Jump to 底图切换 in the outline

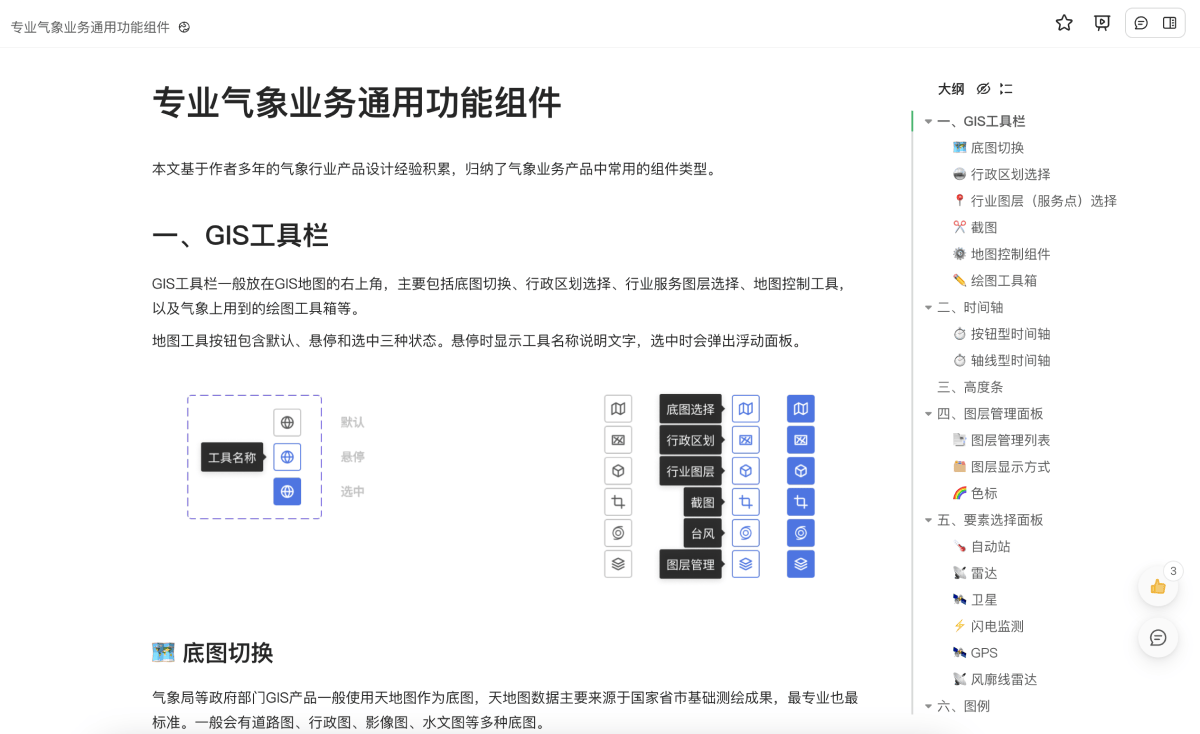coord(988,148)
